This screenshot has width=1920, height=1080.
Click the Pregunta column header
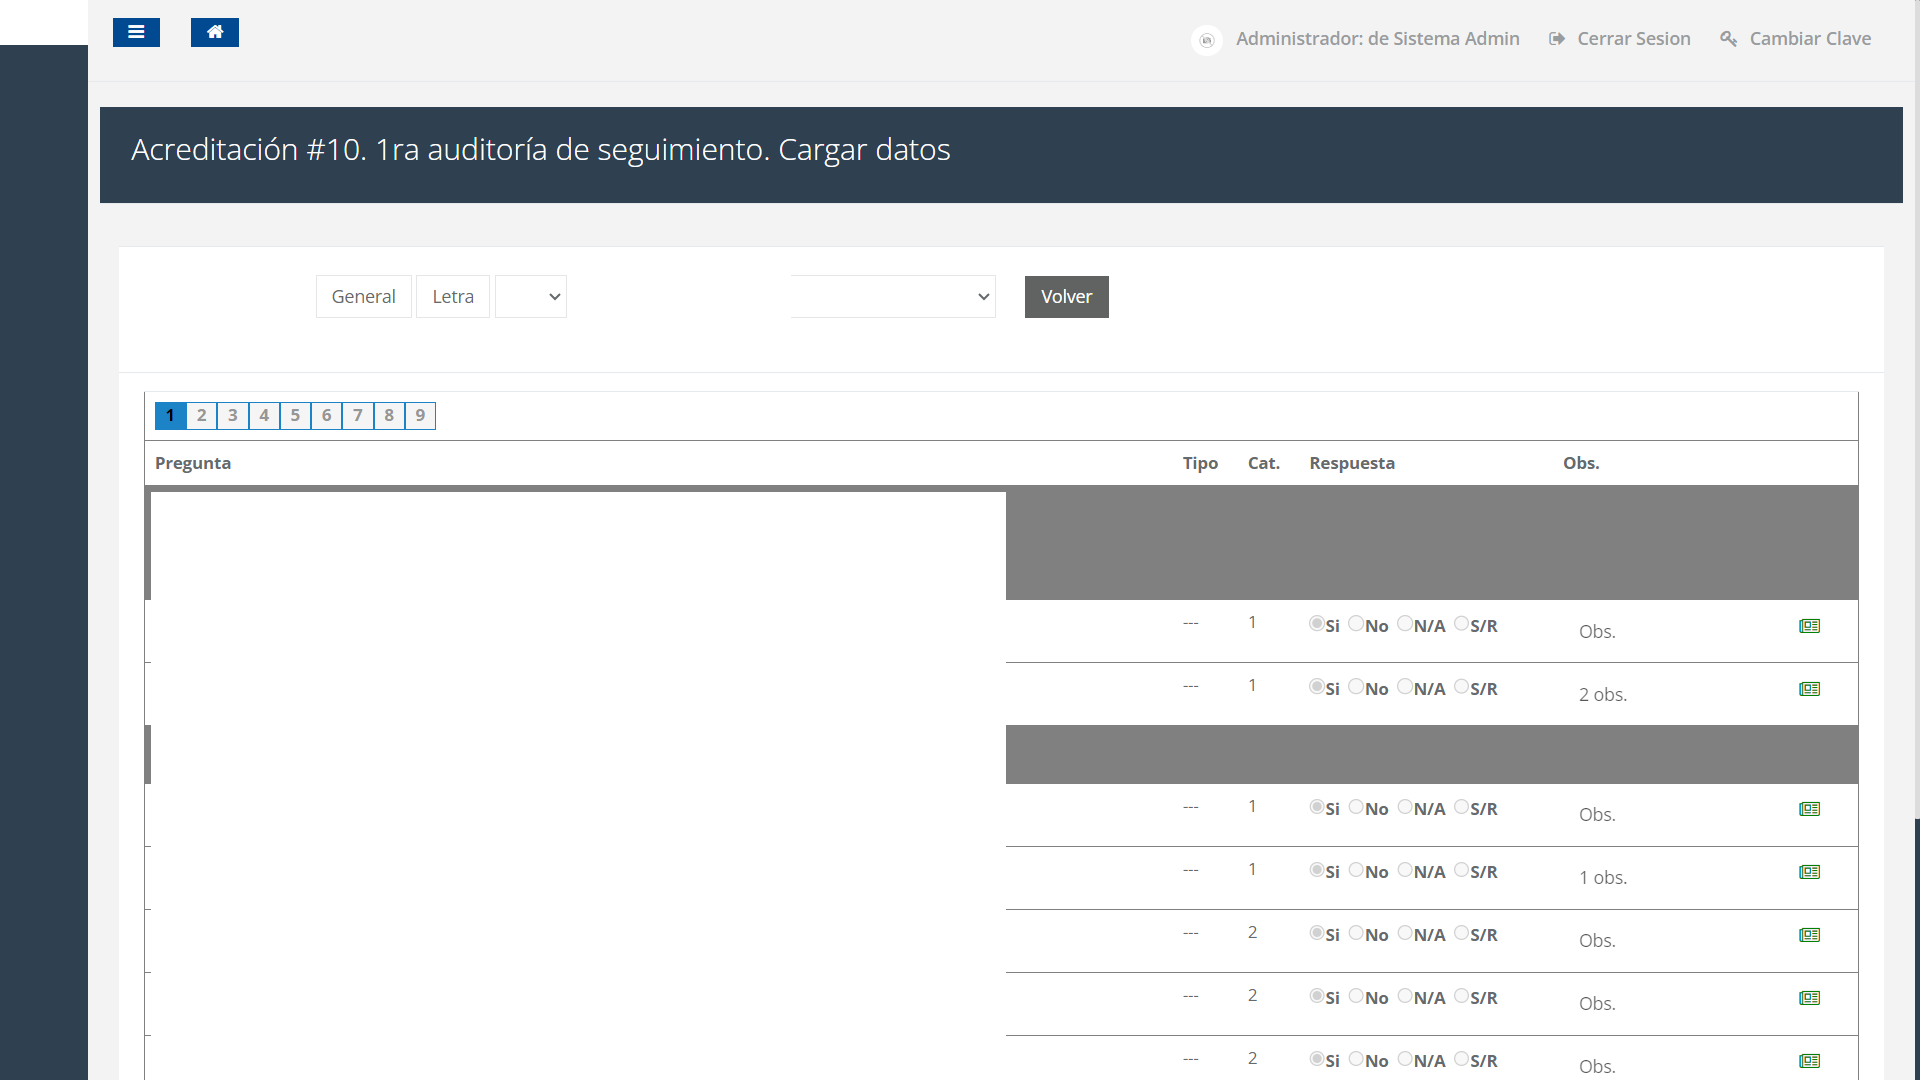(x=193, y=463)
